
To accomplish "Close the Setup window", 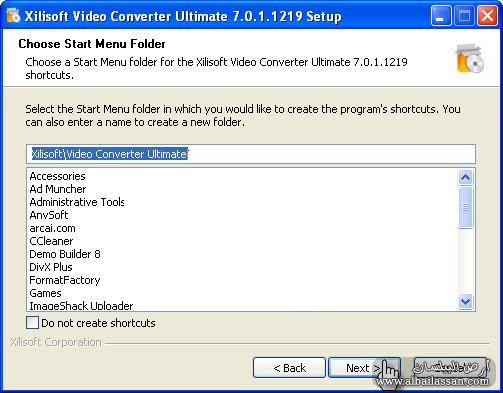I will pyautogui.click(x=487, y=15).
